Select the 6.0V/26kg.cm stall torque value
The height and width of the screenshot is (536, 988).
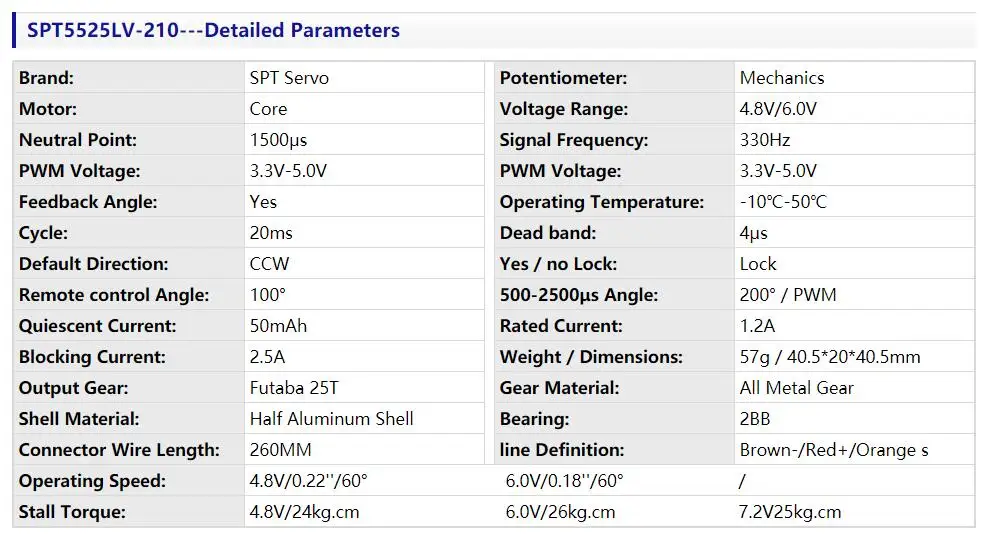(x=560, y=511)
